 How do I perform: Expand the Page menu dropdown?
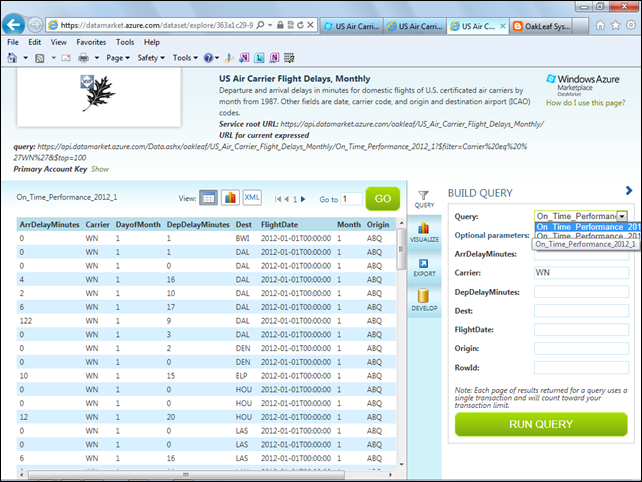tap(118, 58)
